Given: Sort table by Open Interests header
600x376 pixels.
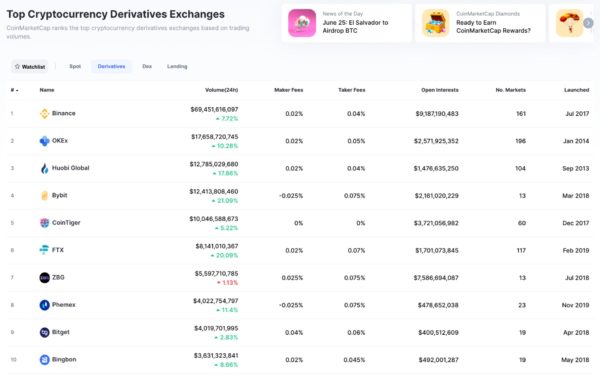Looking at the screenshot, I should coord(440,90).
